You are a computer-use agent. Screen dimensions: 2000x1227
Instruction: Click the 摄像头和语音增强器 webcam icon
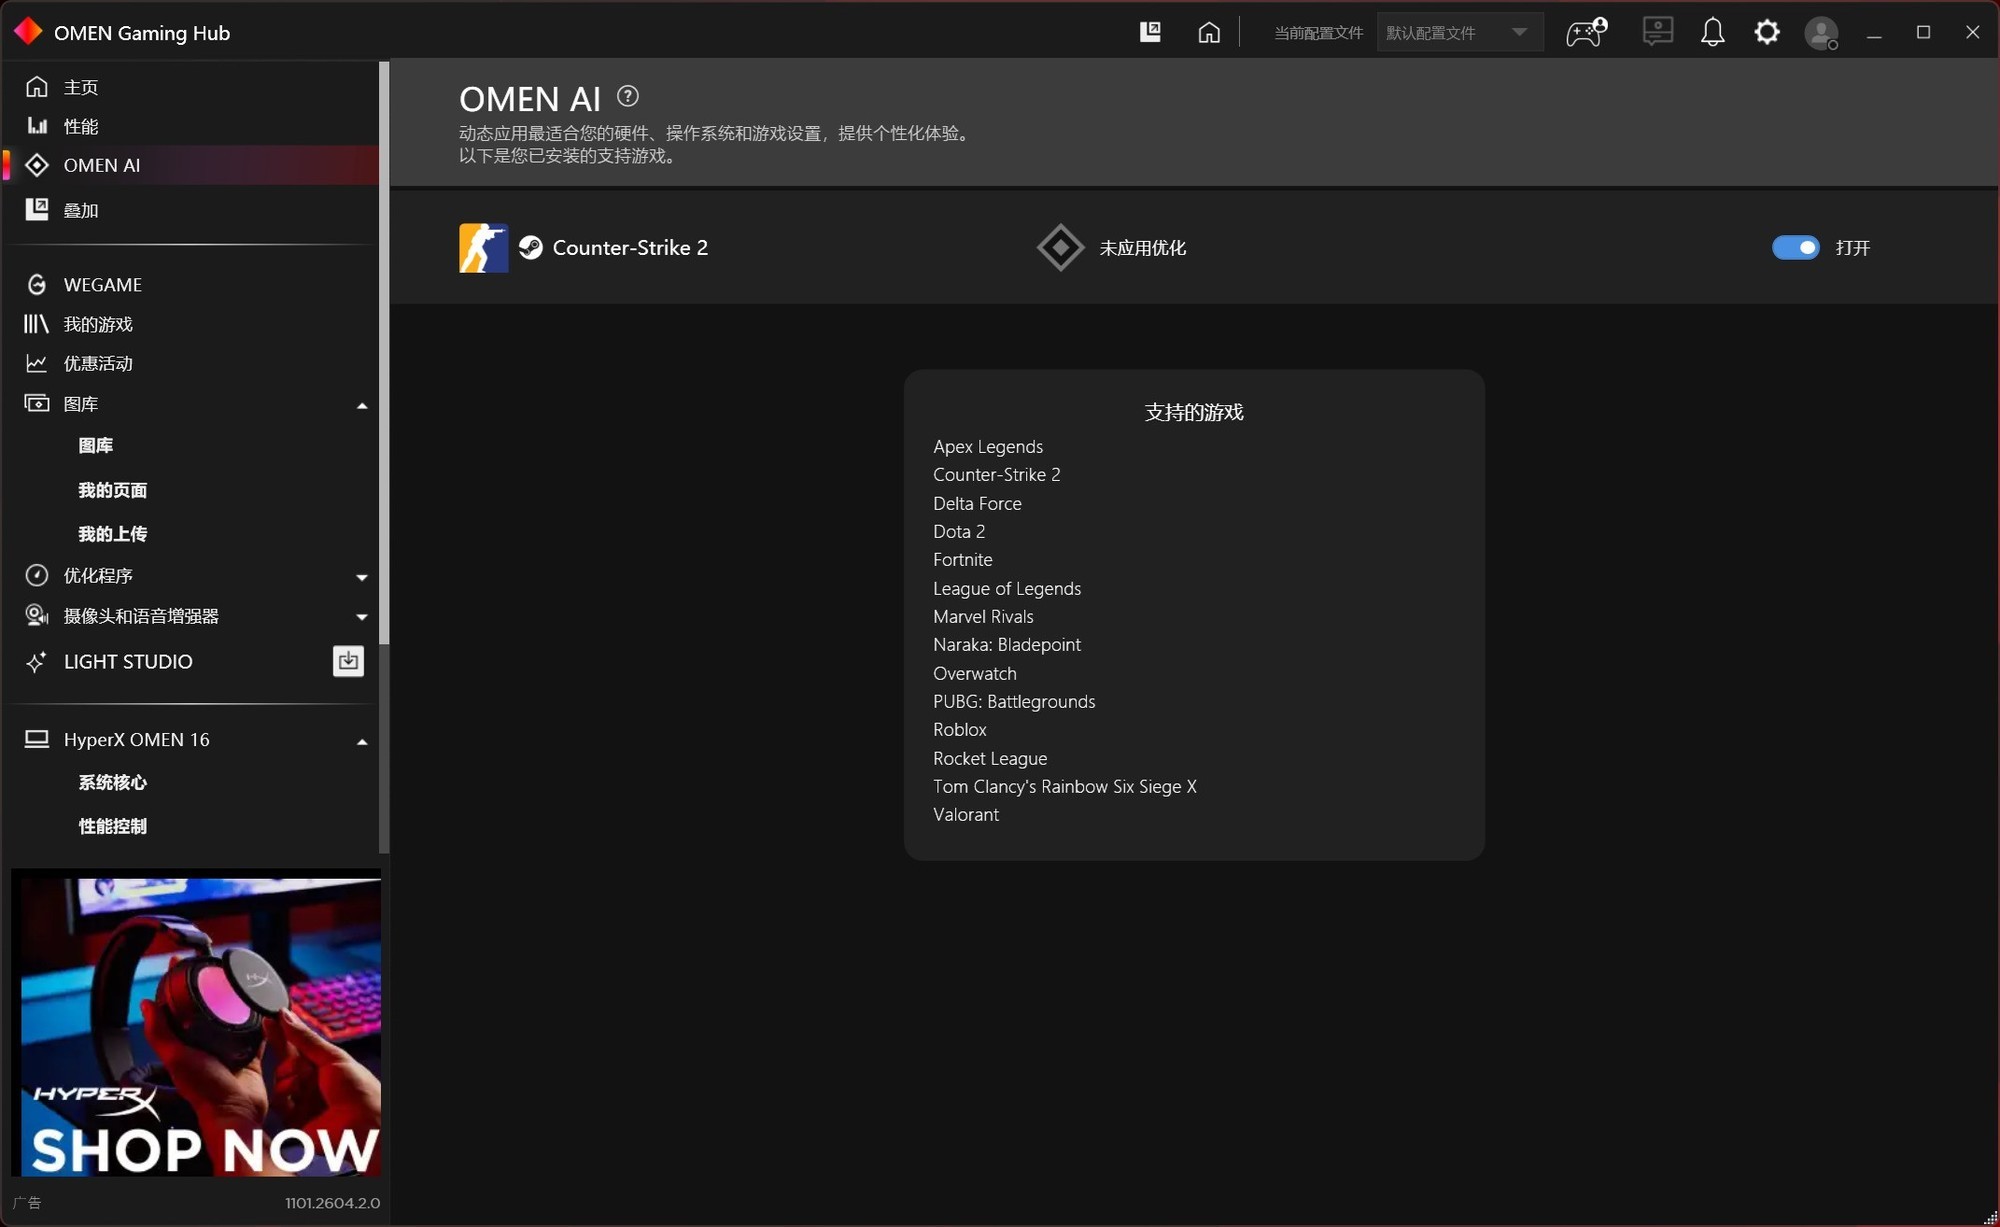37,616
